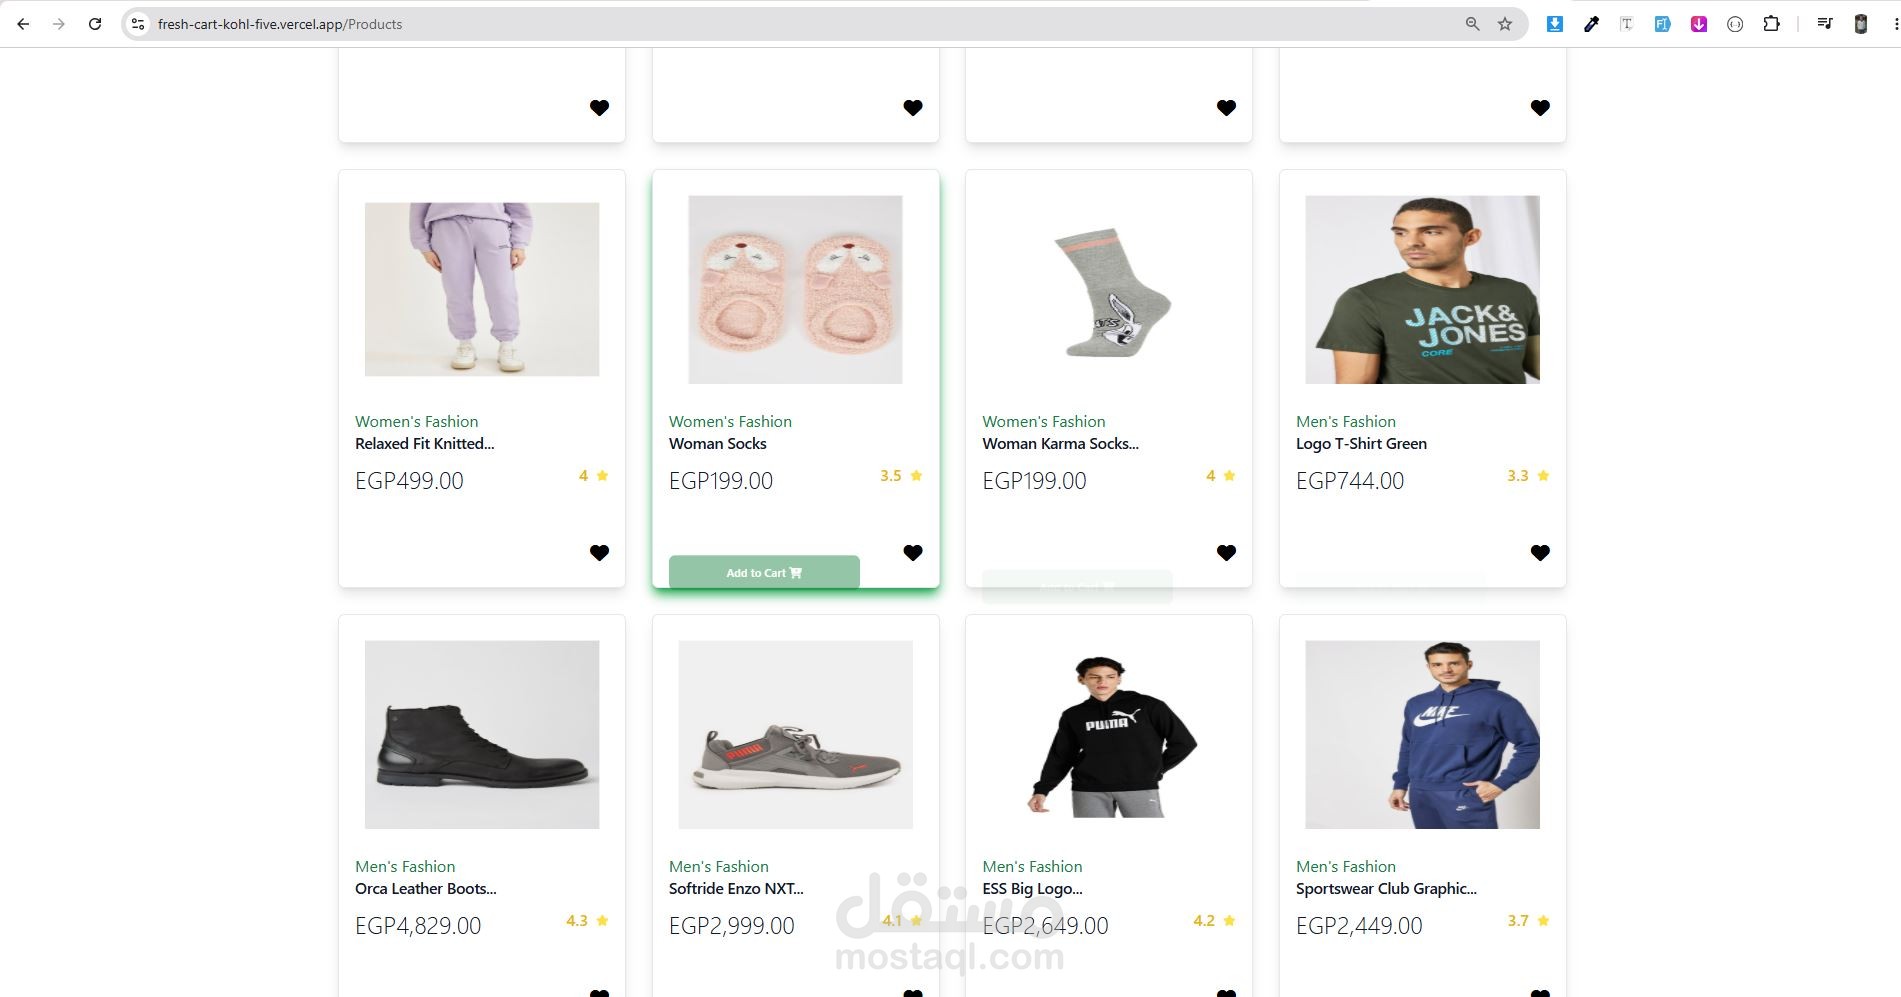Open the extensions puzzle icon
1901x997 pixels.
(1771, 24)
